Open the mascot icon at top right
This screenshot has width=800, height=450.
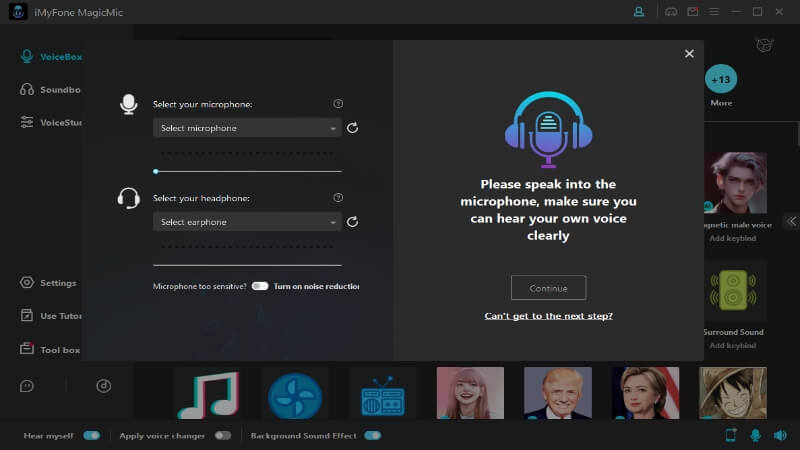coord(764,45)
